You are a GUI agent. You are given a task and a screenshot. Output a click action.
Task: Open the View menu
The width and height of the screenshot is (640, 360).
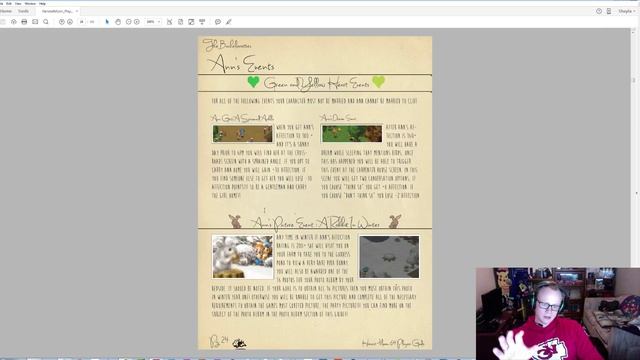click(18, 3)
